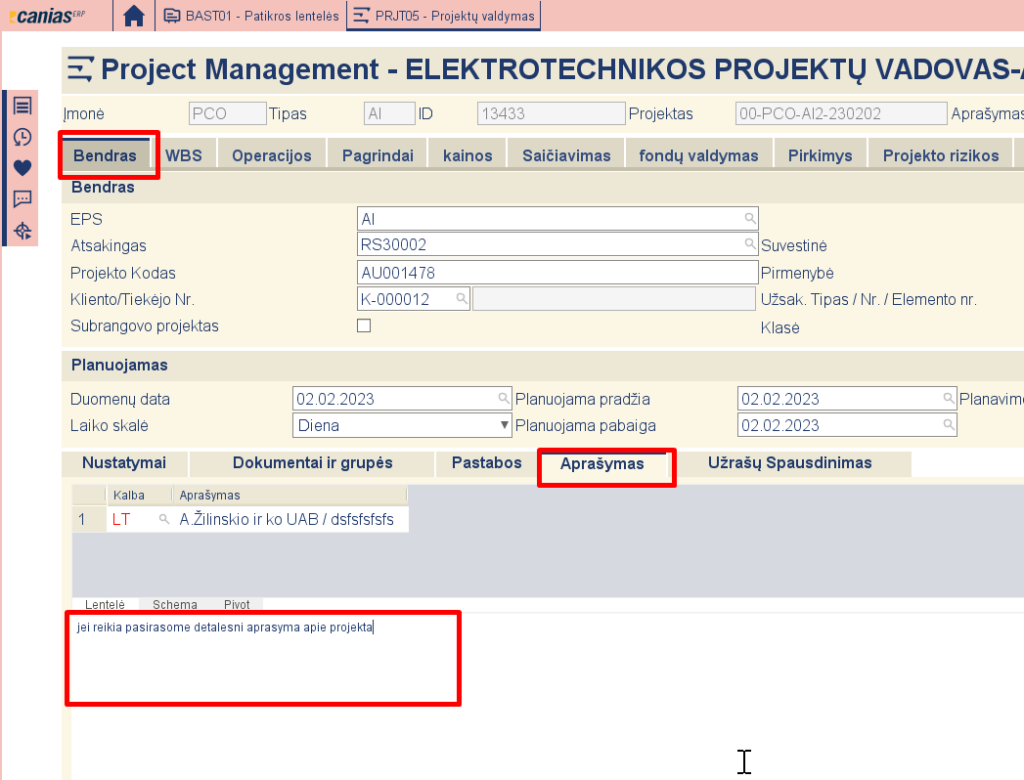1024x780 pixels.
Task: Toggle the Subrangovo projektas checkbox
Action: pos(364,325)
